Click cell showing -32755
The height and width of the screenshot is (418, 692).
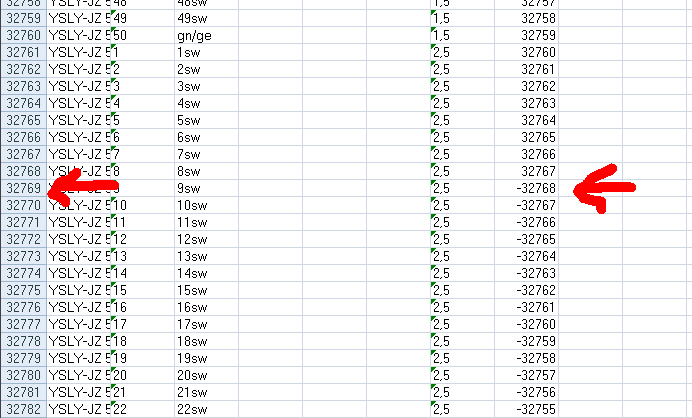[x=527, y=409]
